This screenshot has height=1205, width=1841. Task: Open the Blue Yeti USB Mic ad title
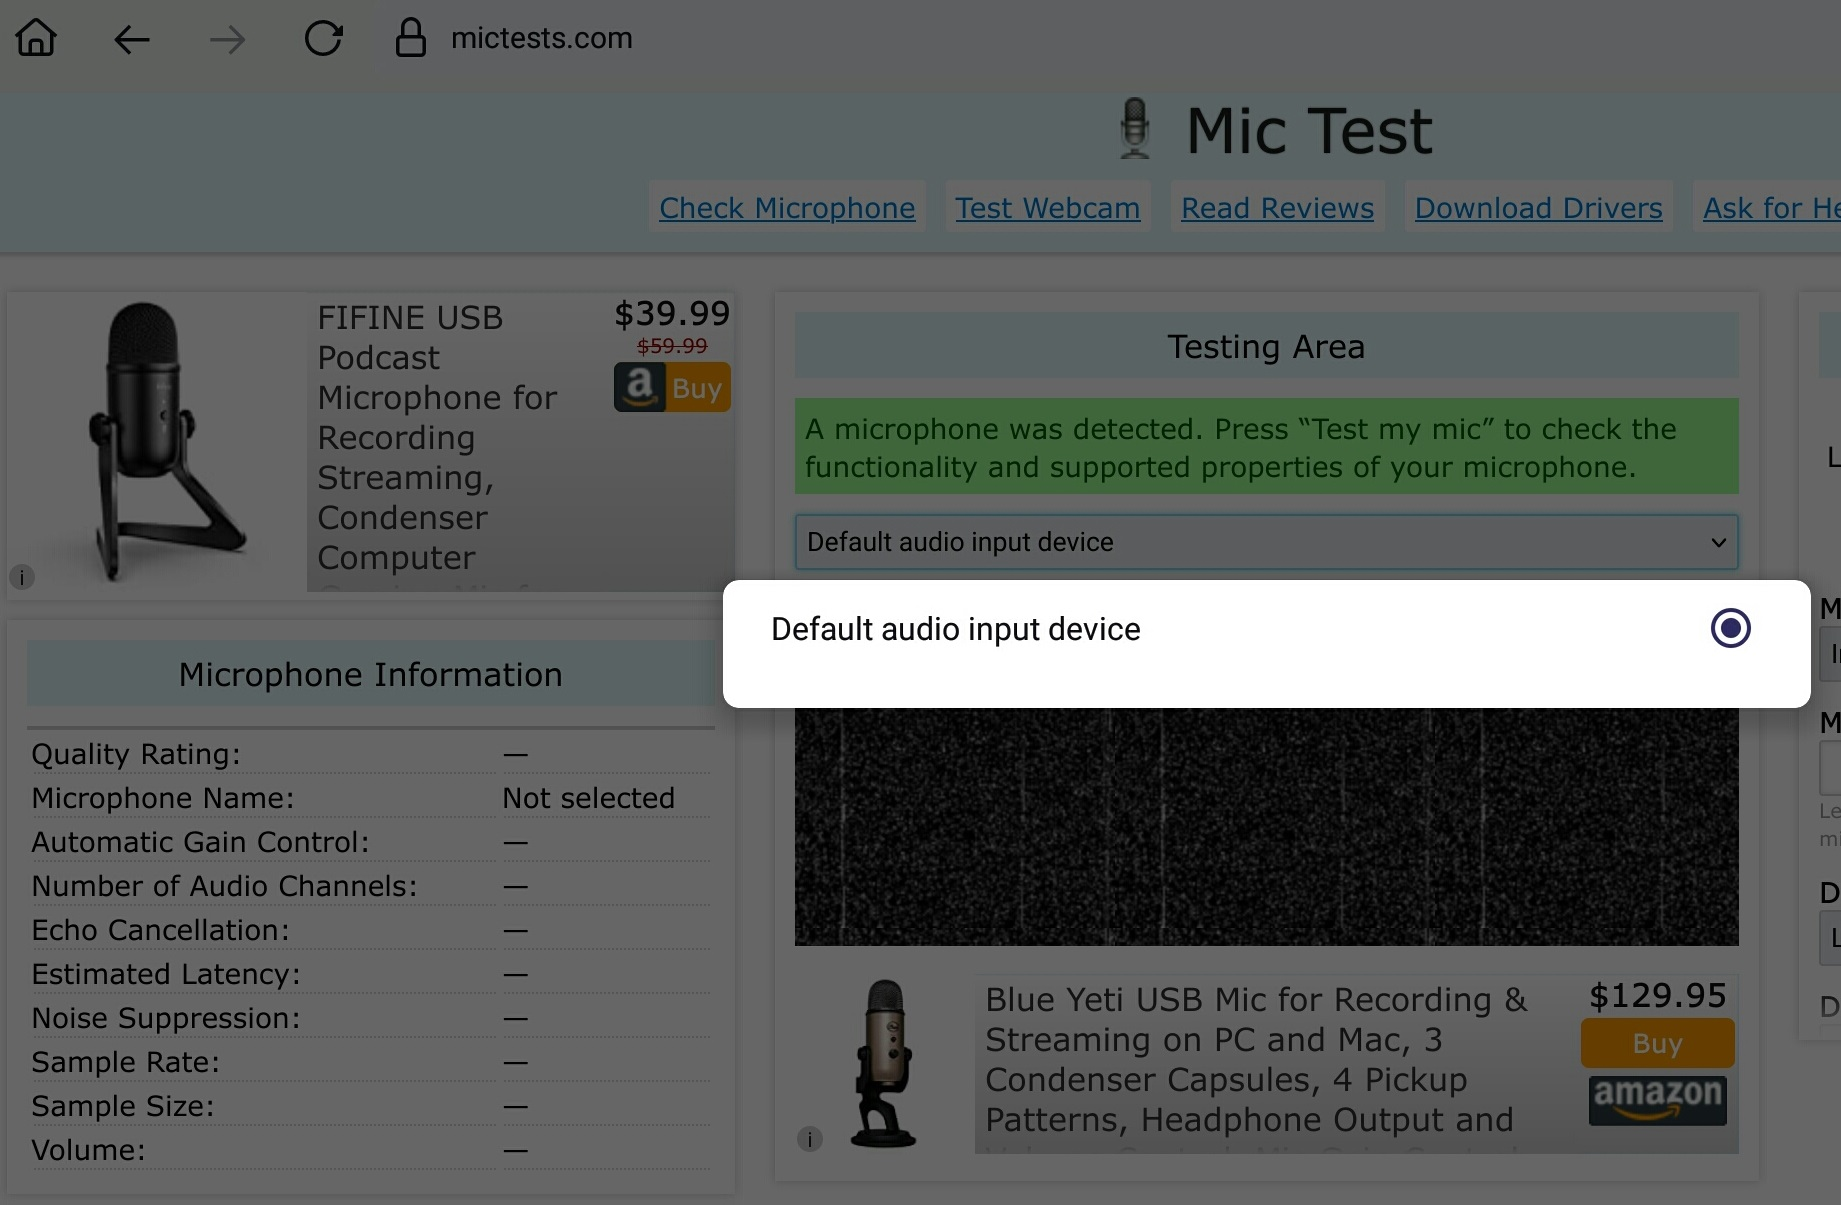click(x=1256, y=1059)
